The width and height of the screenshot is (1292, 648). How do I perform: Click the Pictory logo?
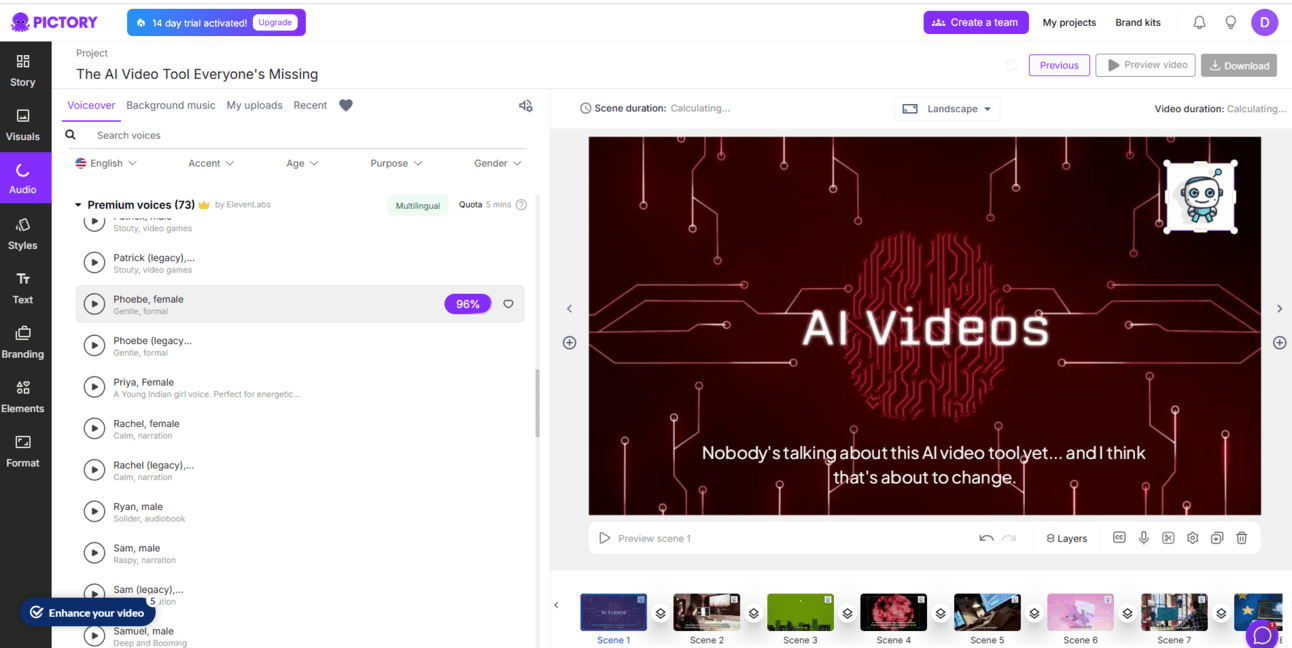click(x=53, y=22)
